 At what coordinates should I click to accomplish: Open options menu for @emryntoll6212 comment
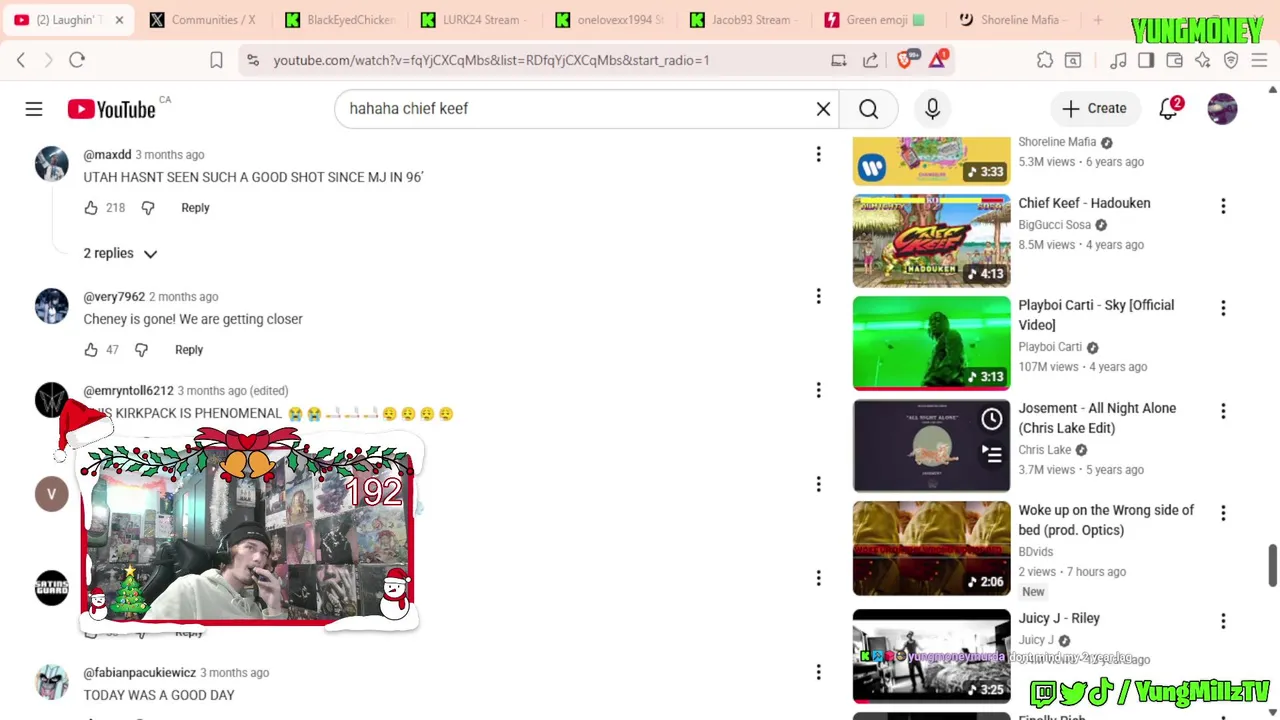[x=818, y=390]
